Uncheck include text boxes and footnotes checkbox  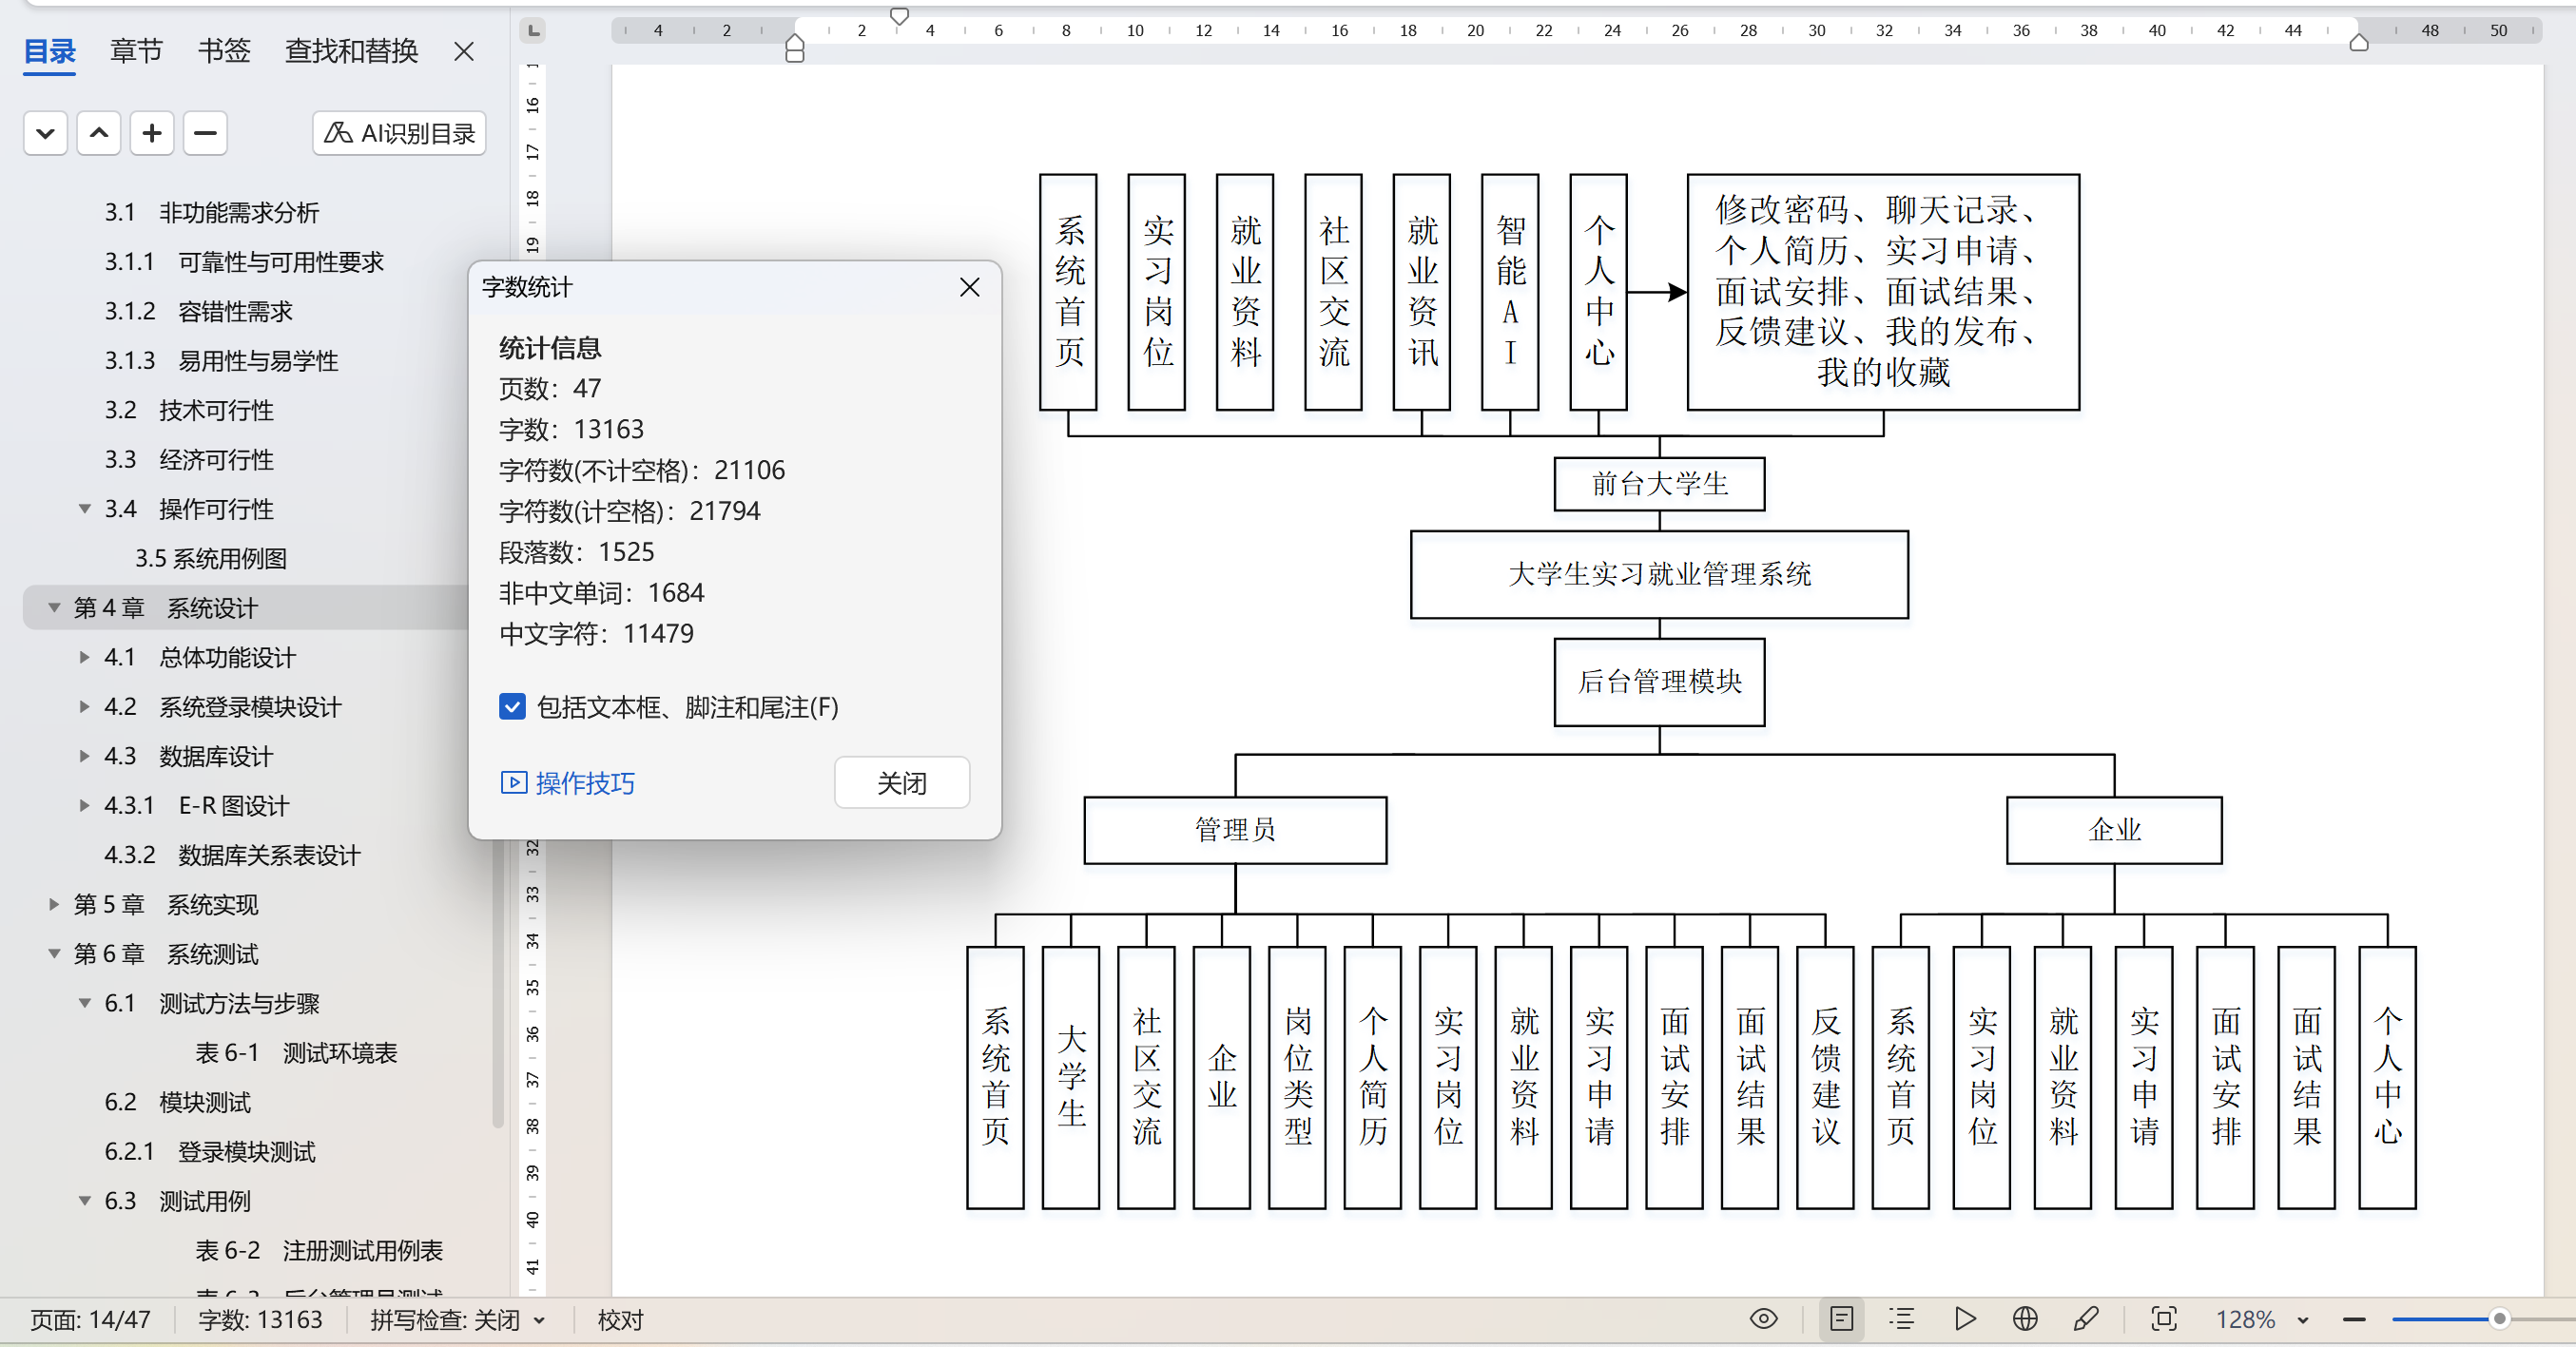pos(512,707)
